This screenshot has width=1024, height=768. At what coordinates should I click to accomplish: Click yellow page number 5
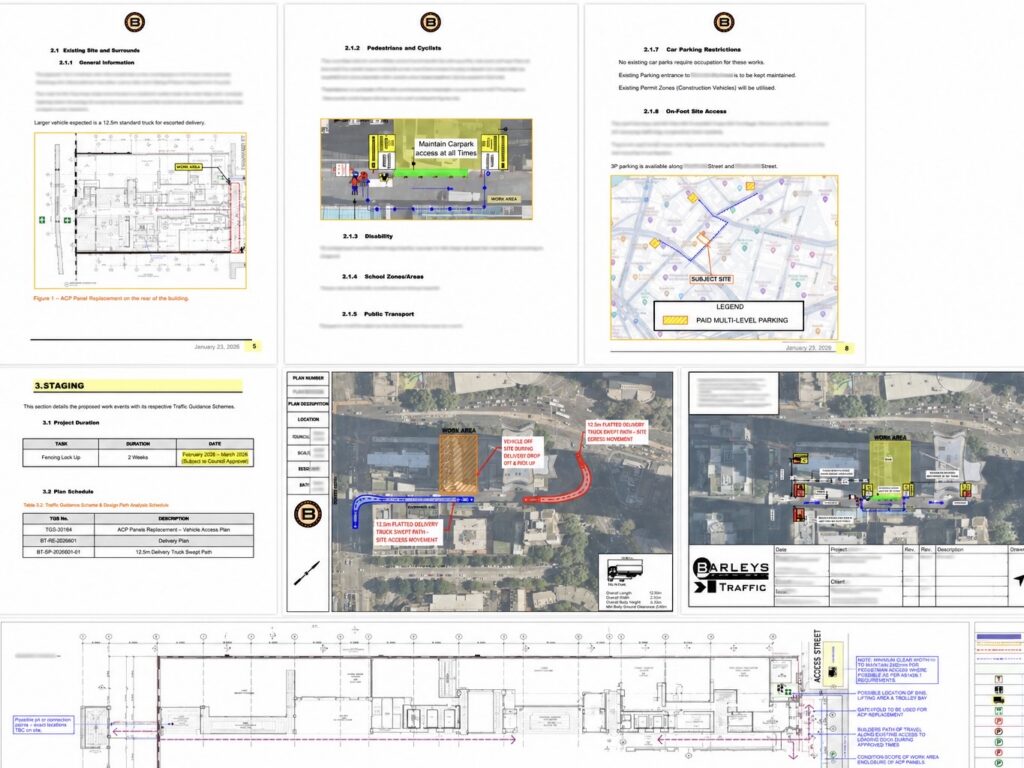pos(255,347)
